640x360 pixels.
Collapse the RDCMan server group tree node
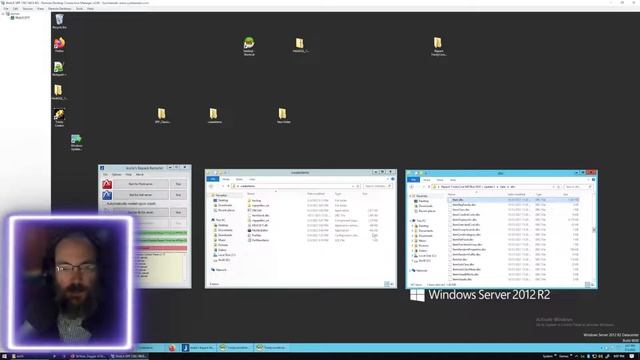3,13
